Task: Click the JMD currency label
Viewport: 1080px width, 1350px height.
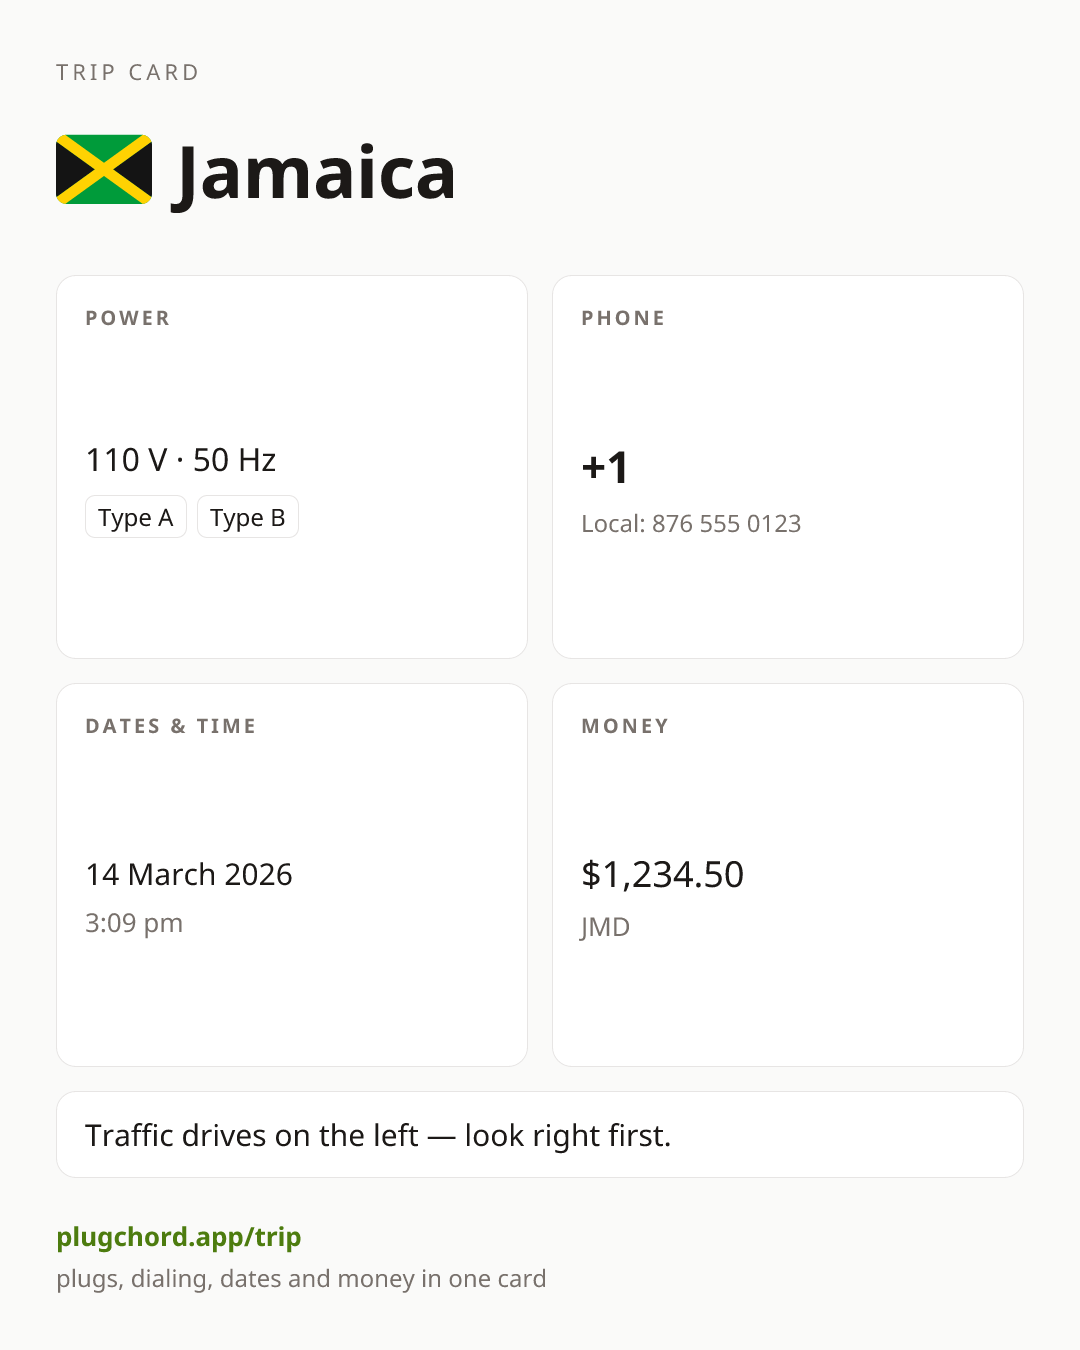Action: pyautogui.click(x=605, y=927)
